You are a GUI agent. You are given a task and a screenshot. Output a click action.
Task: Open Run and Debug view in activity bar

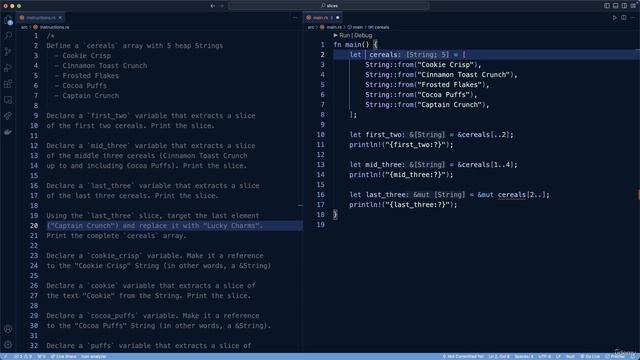(8, 68)
